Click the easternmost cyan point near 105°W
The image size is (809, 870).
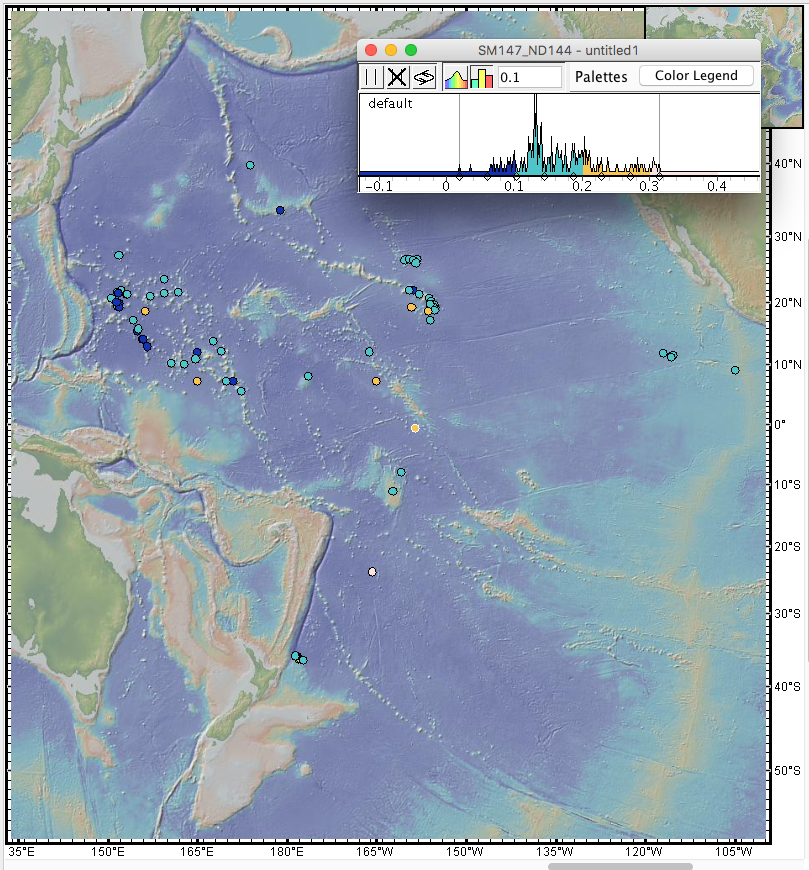pos(735,370)
